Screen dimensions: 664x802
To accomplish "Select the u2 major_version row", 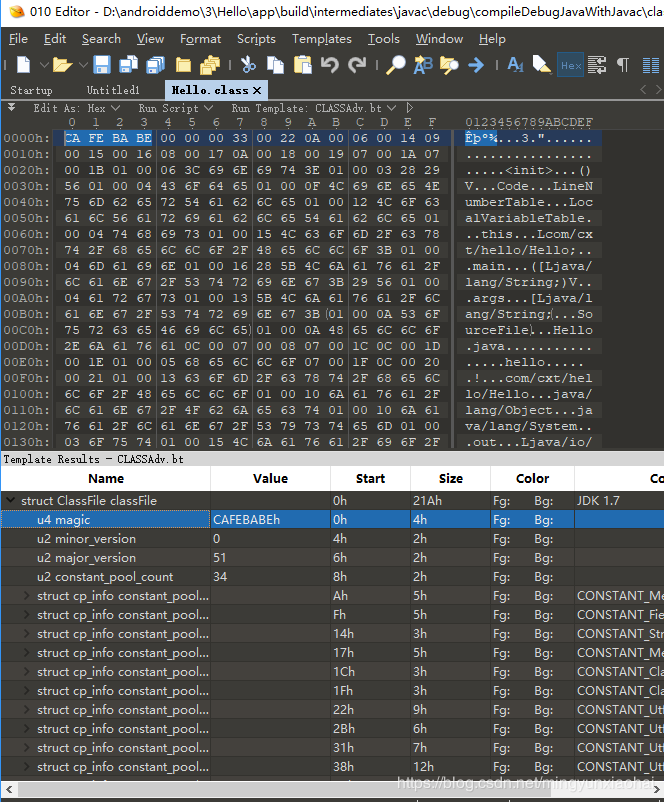I will (86, 558).
